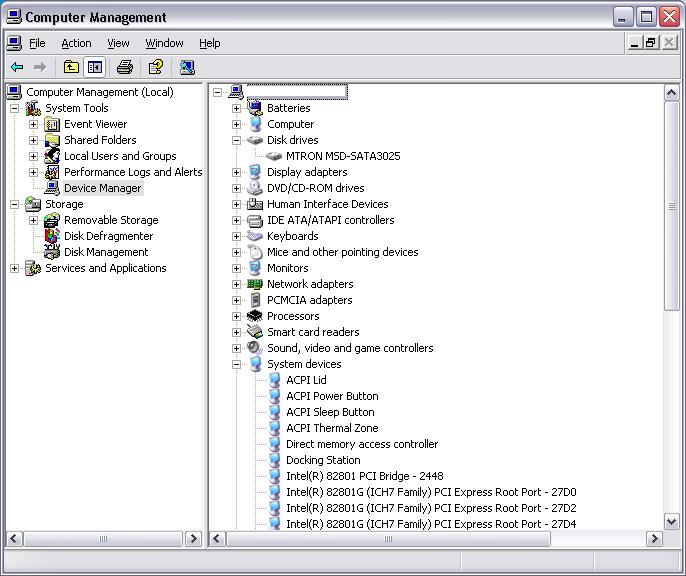Restore the inner MMC child window

click(651, 43)
